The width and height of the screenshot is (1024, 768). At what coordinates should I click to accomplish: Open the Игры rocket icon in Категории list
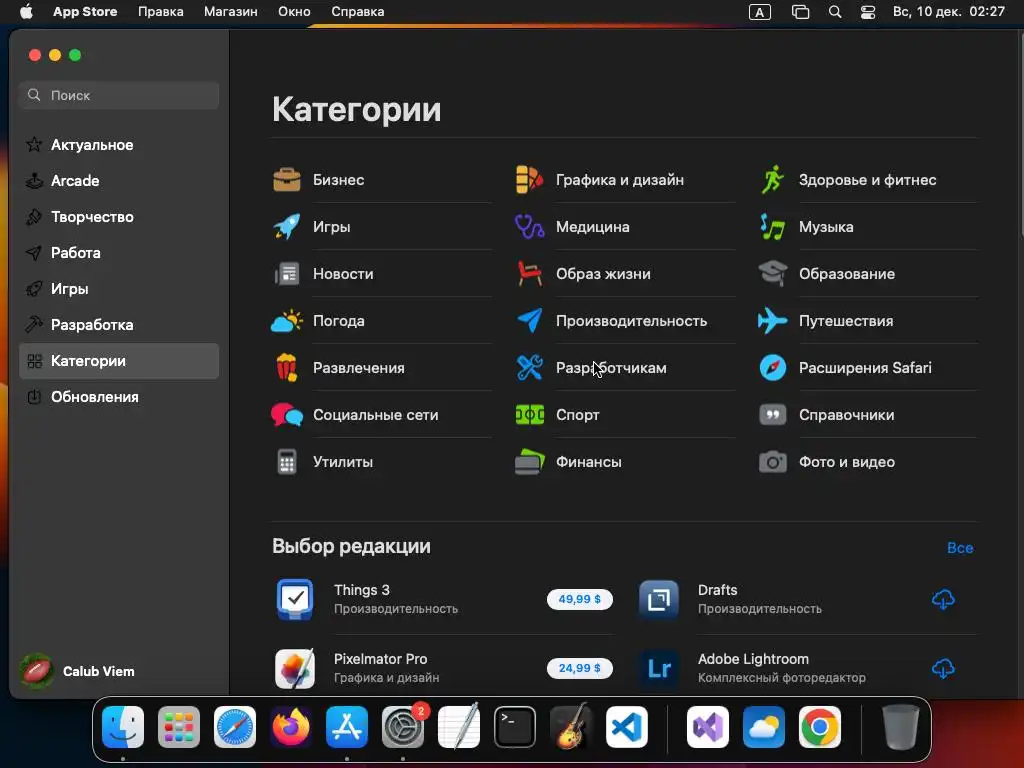(287, 227)
